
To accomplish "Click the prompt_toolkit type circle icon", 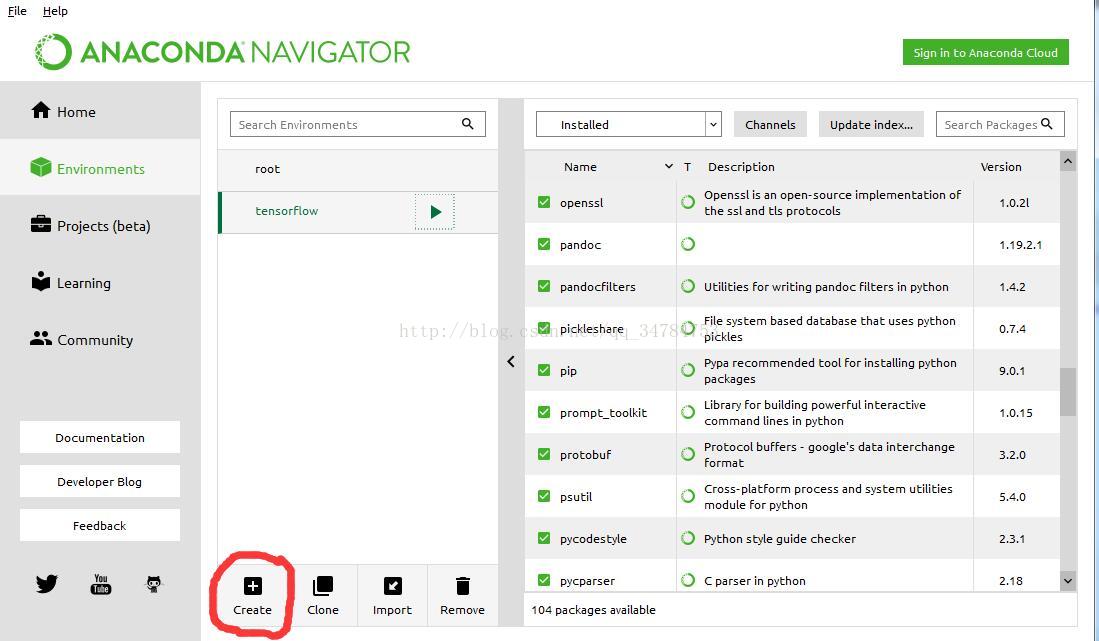I will tap(688, 413).
